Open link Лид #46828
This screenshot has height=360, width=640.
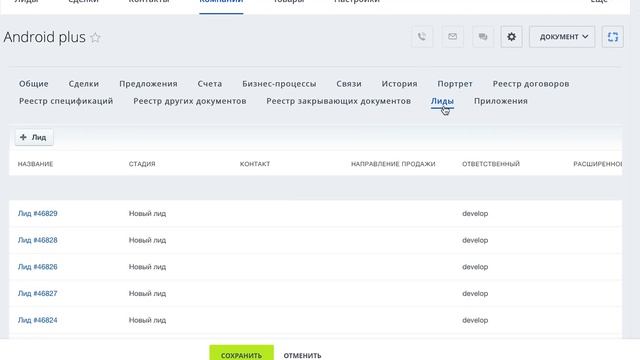click(x=38, y=240)
